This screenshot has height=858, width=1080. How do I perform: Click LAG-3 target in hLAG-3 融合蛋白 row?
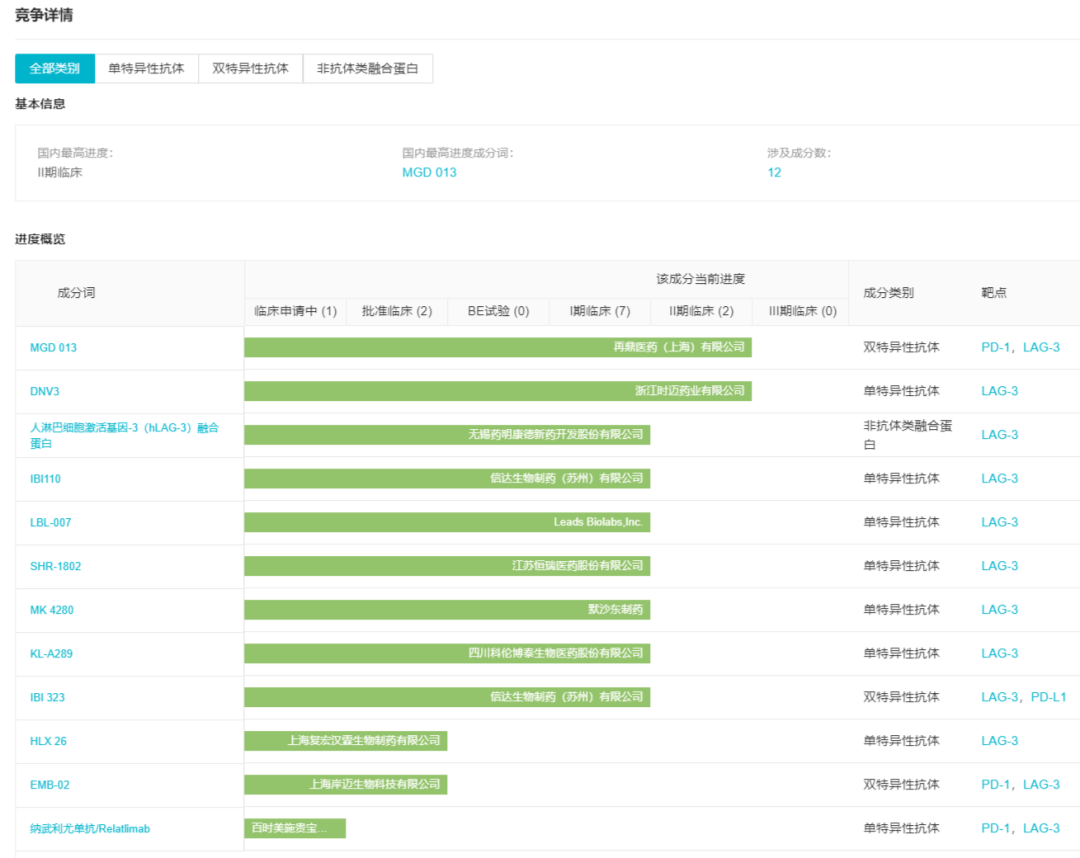click(999, 435)
